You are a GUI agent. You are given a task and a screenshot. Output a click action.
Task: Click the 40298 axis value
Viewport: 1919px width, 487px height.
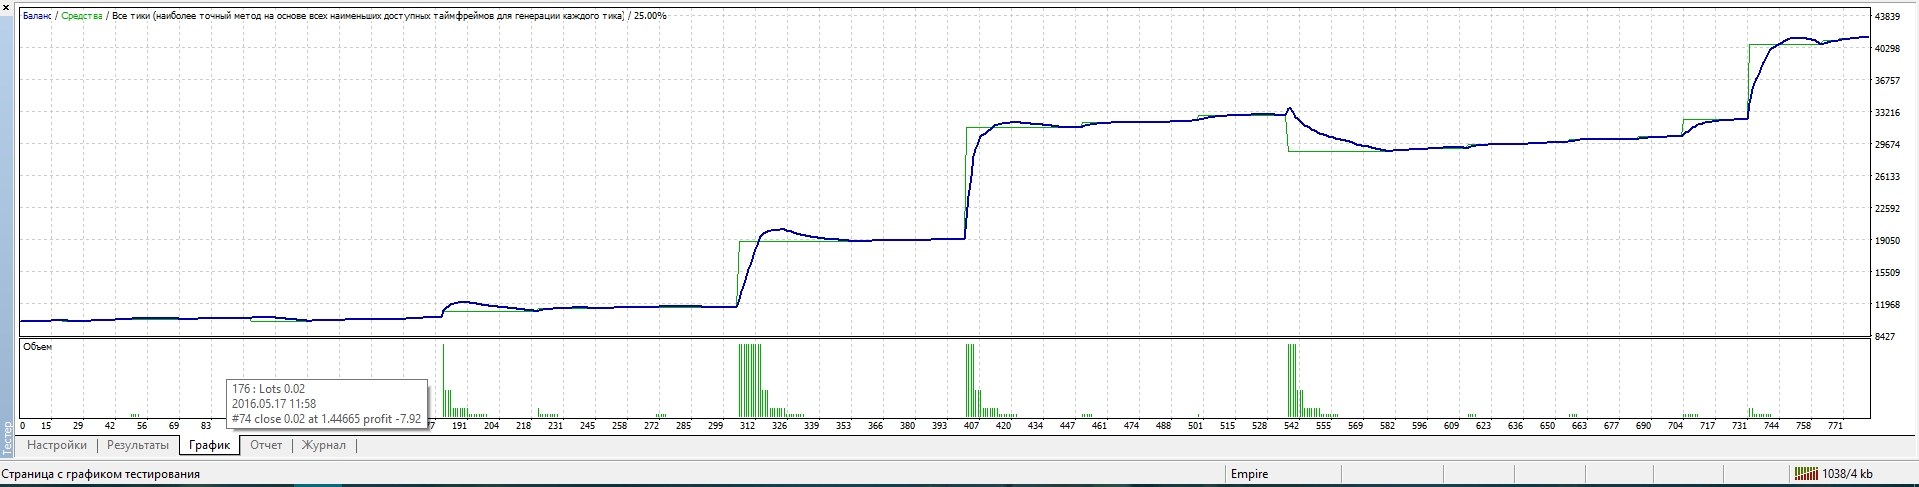coord(1888,49)
